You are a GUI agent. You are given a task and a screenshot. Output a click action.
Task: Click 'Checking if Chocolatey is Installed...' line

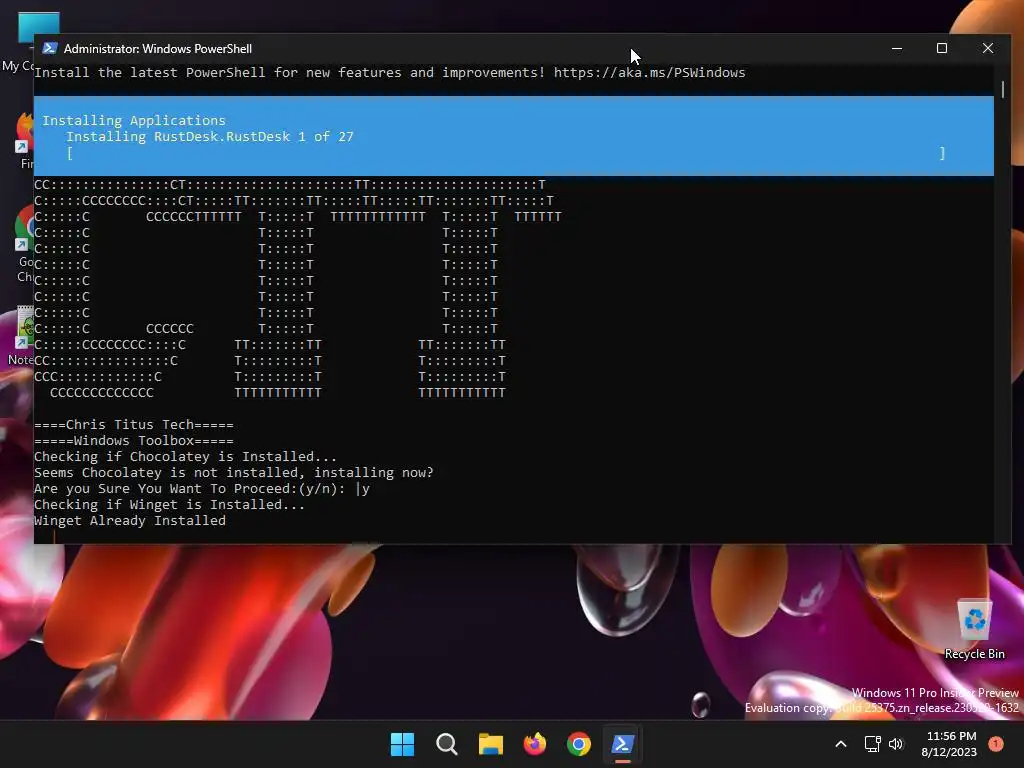click(x=185, y=456)
